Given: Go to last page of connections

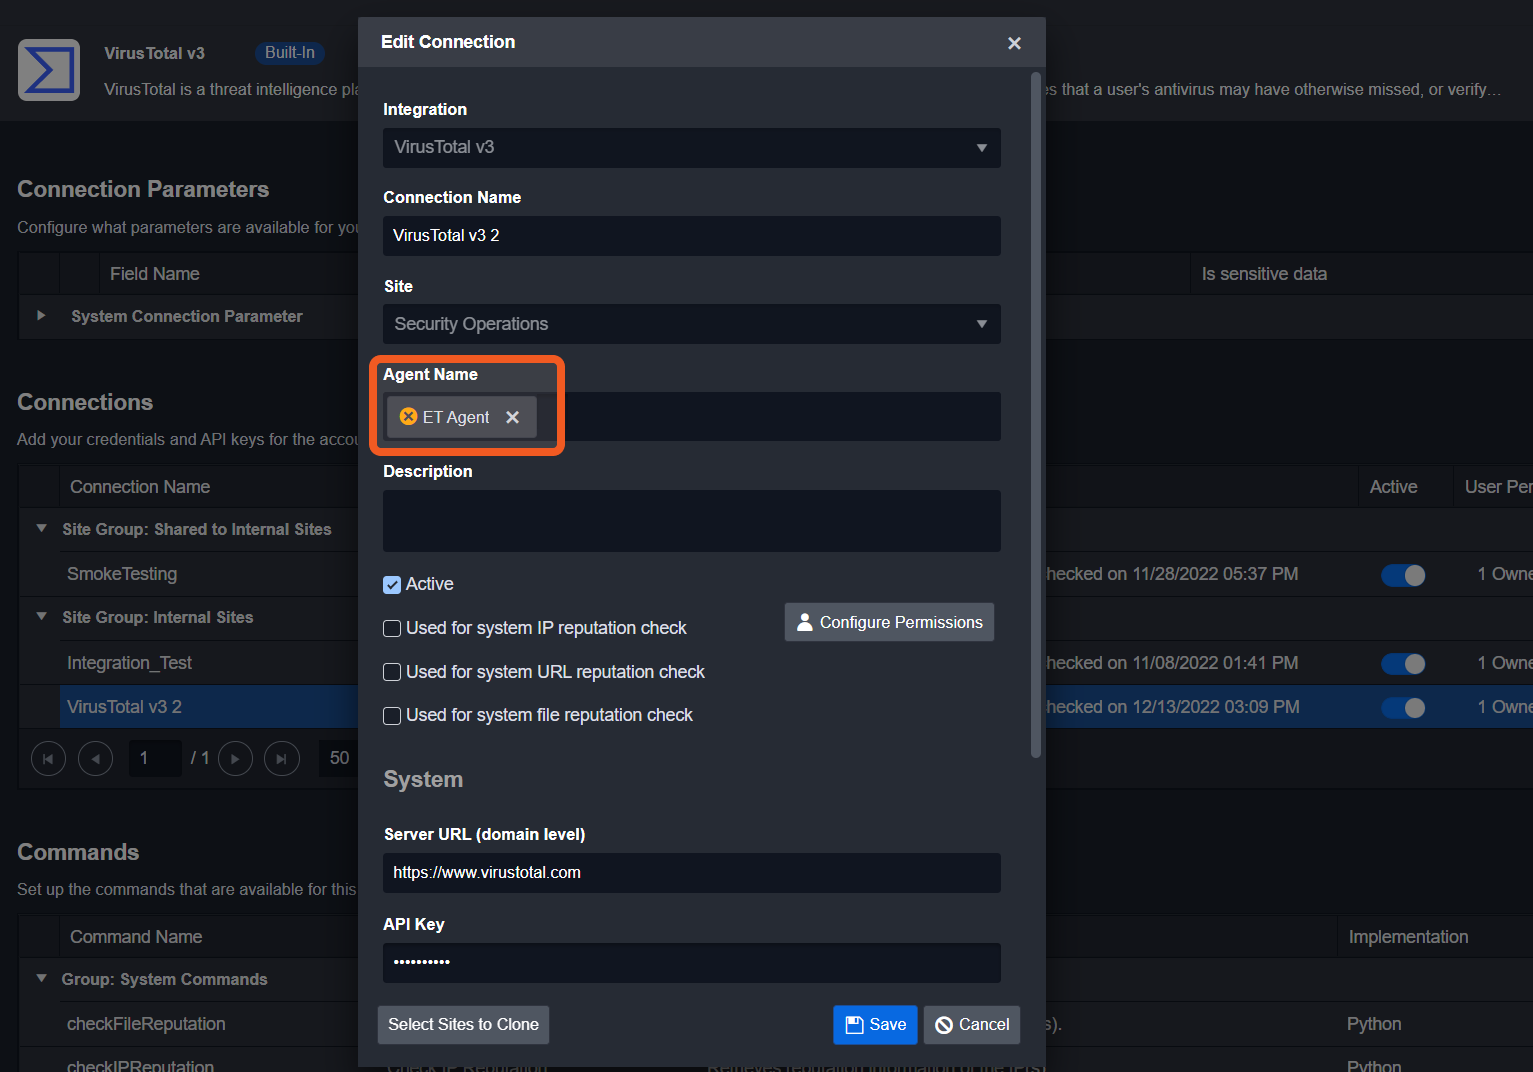Looking at the screenshot, I should point(281,759).
